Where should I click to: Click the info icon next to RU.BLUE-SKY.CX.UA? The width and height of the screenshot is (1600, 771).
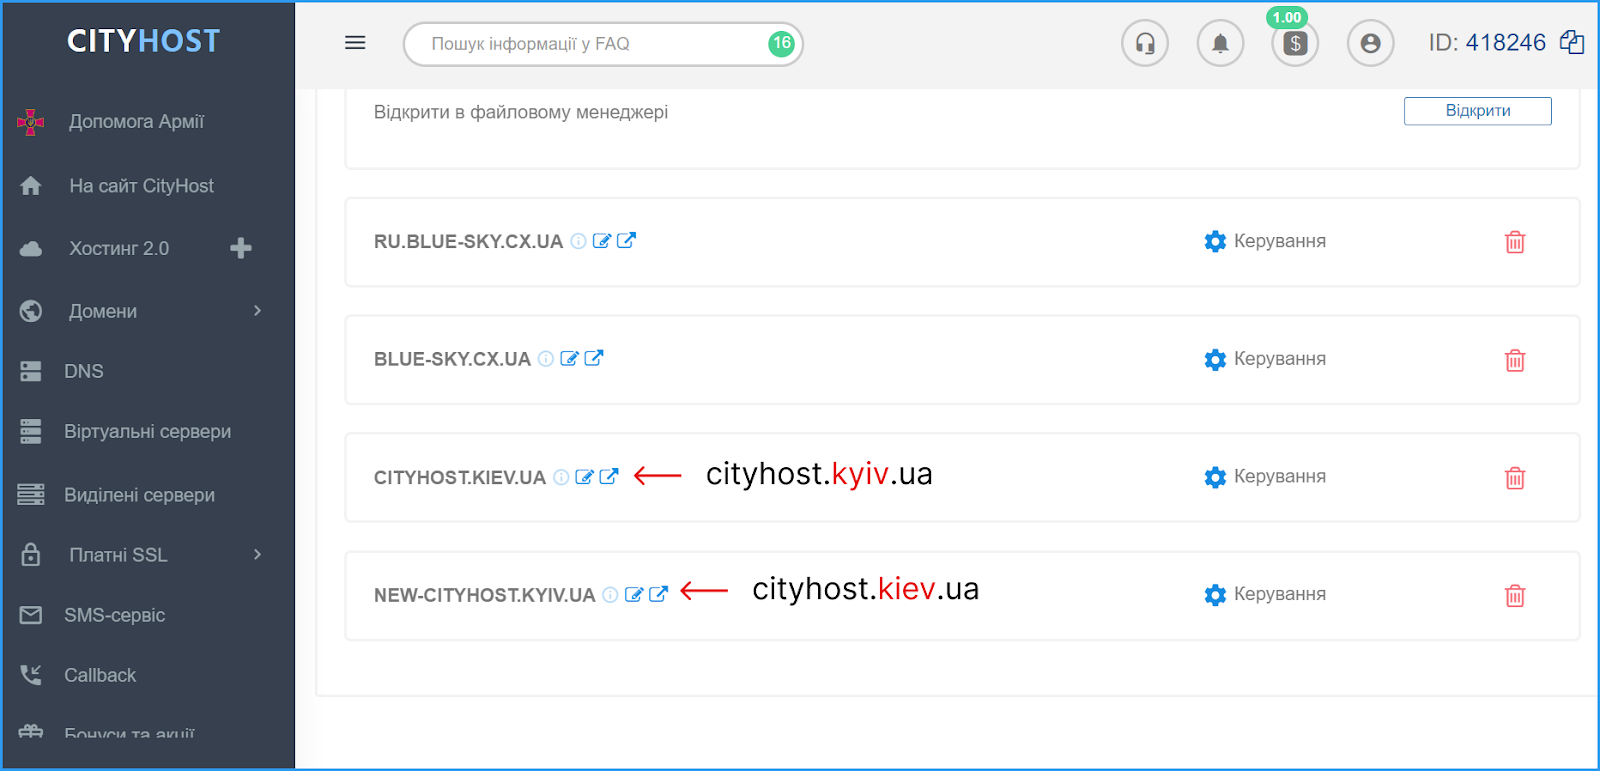point(578,241)
